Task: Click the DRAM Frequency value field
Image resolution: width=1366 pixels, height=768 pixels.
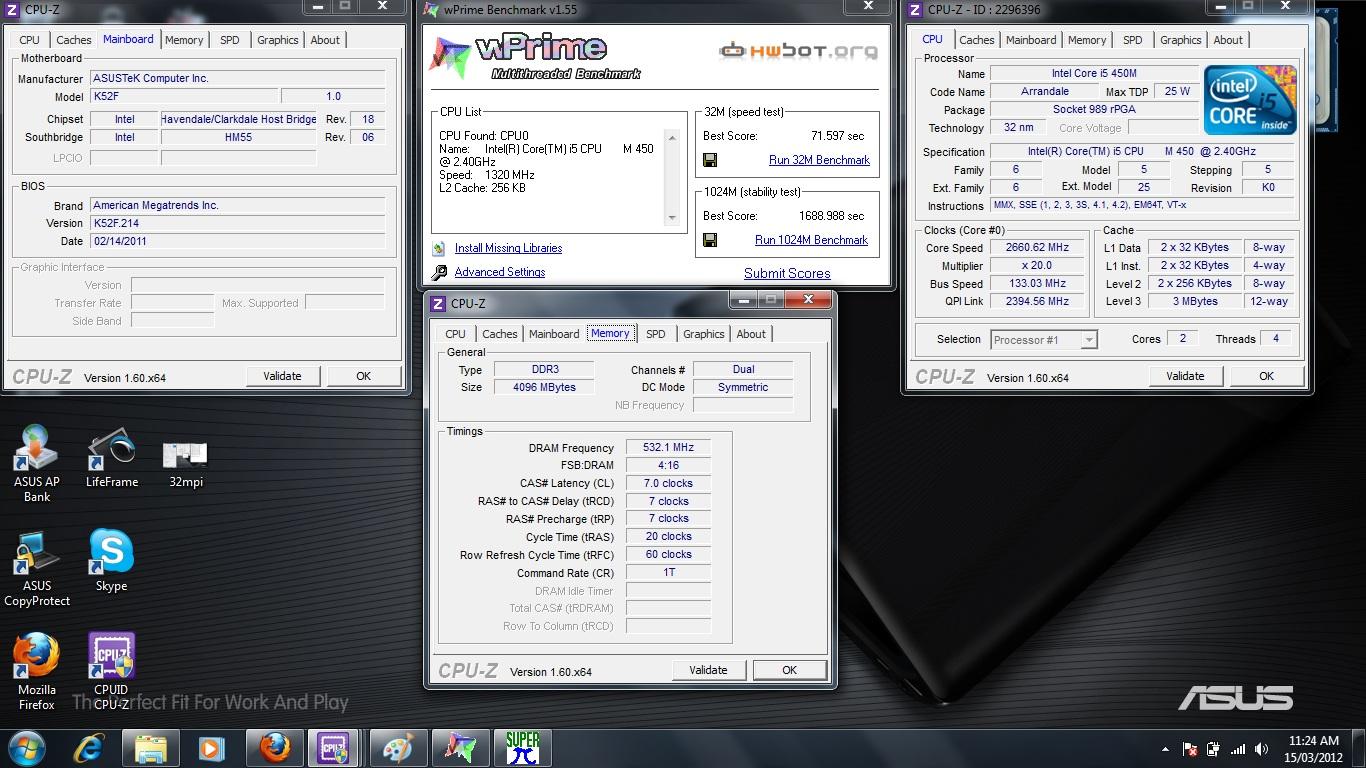Action: (669, 447)
